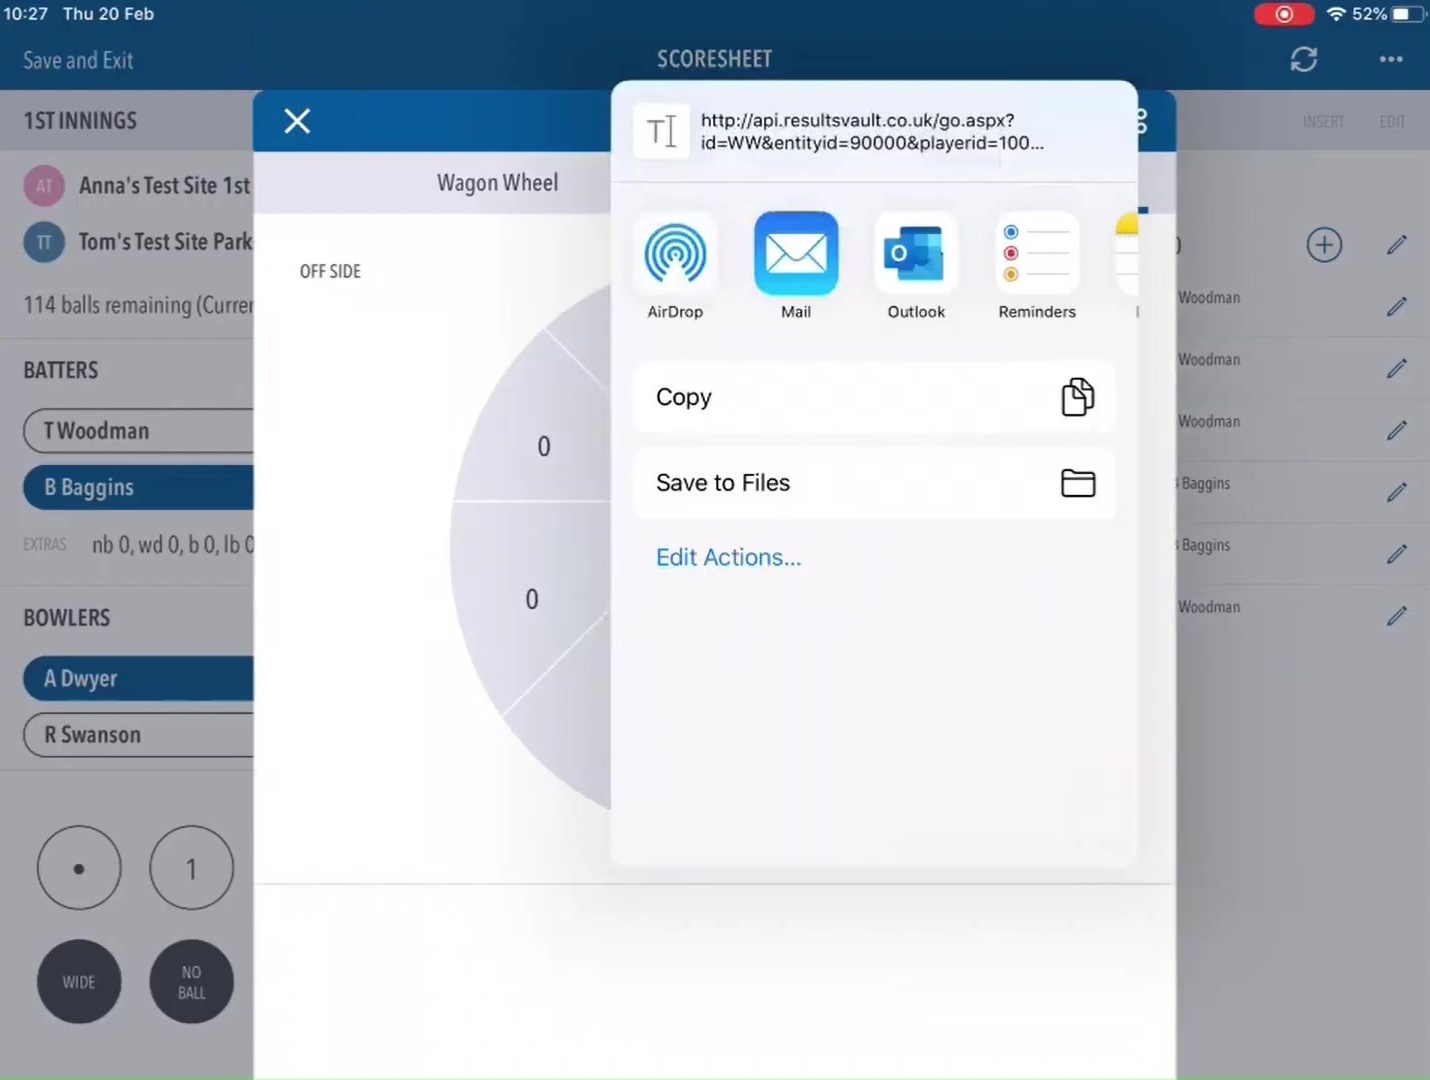This screenshot has width=1430, height=1080.
Task: Open the three-dot more menu
Action: [1390, 60]
